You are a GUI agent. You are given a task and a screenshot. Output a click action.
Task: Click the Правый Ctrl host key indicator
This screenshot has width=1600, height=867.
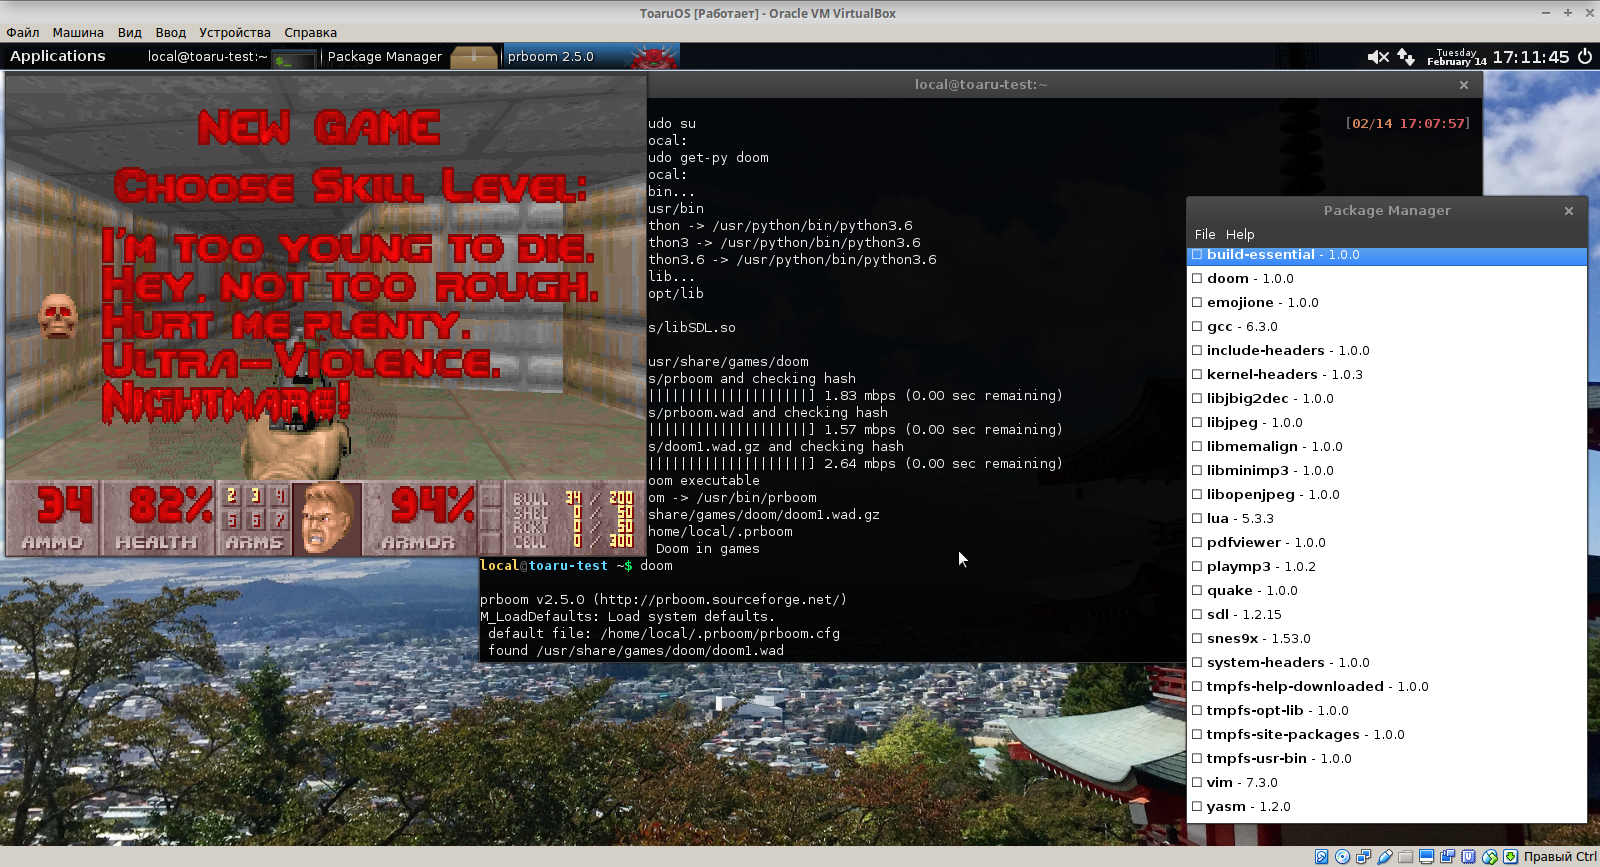coord(1560,857)
